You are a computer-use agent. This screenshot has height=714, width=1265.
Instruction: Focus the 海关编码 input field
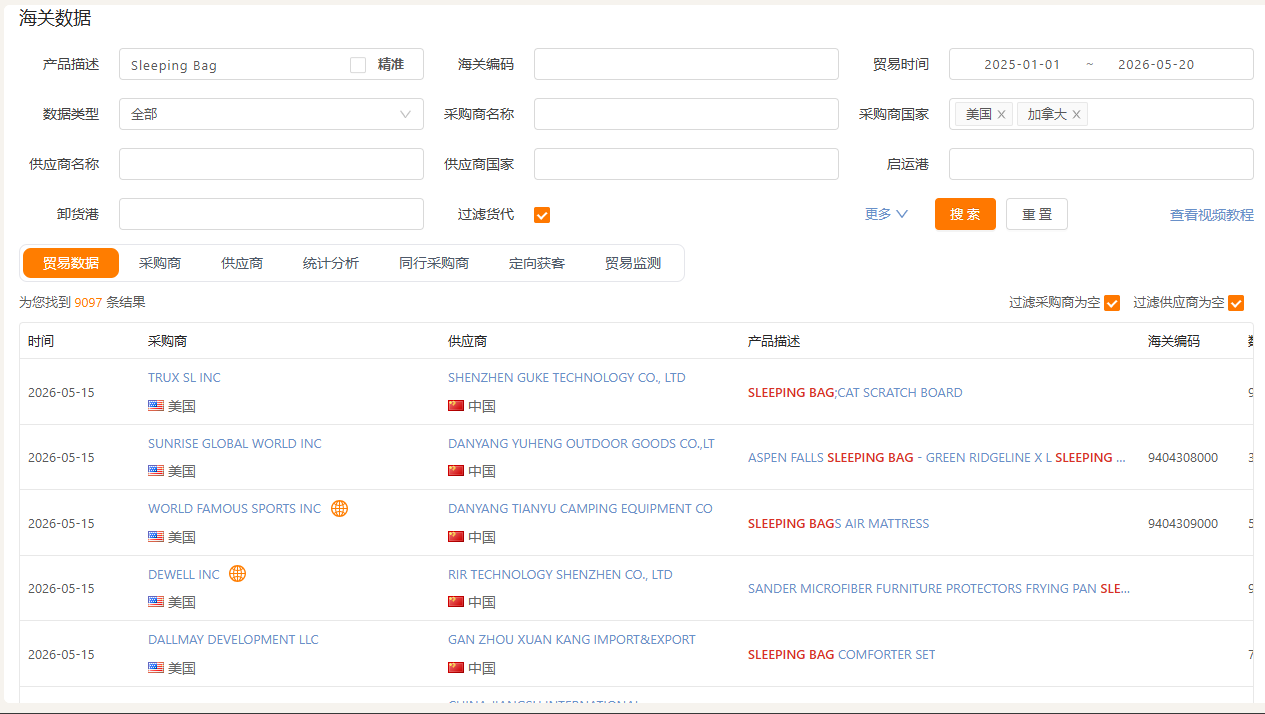tap(686, 64)
